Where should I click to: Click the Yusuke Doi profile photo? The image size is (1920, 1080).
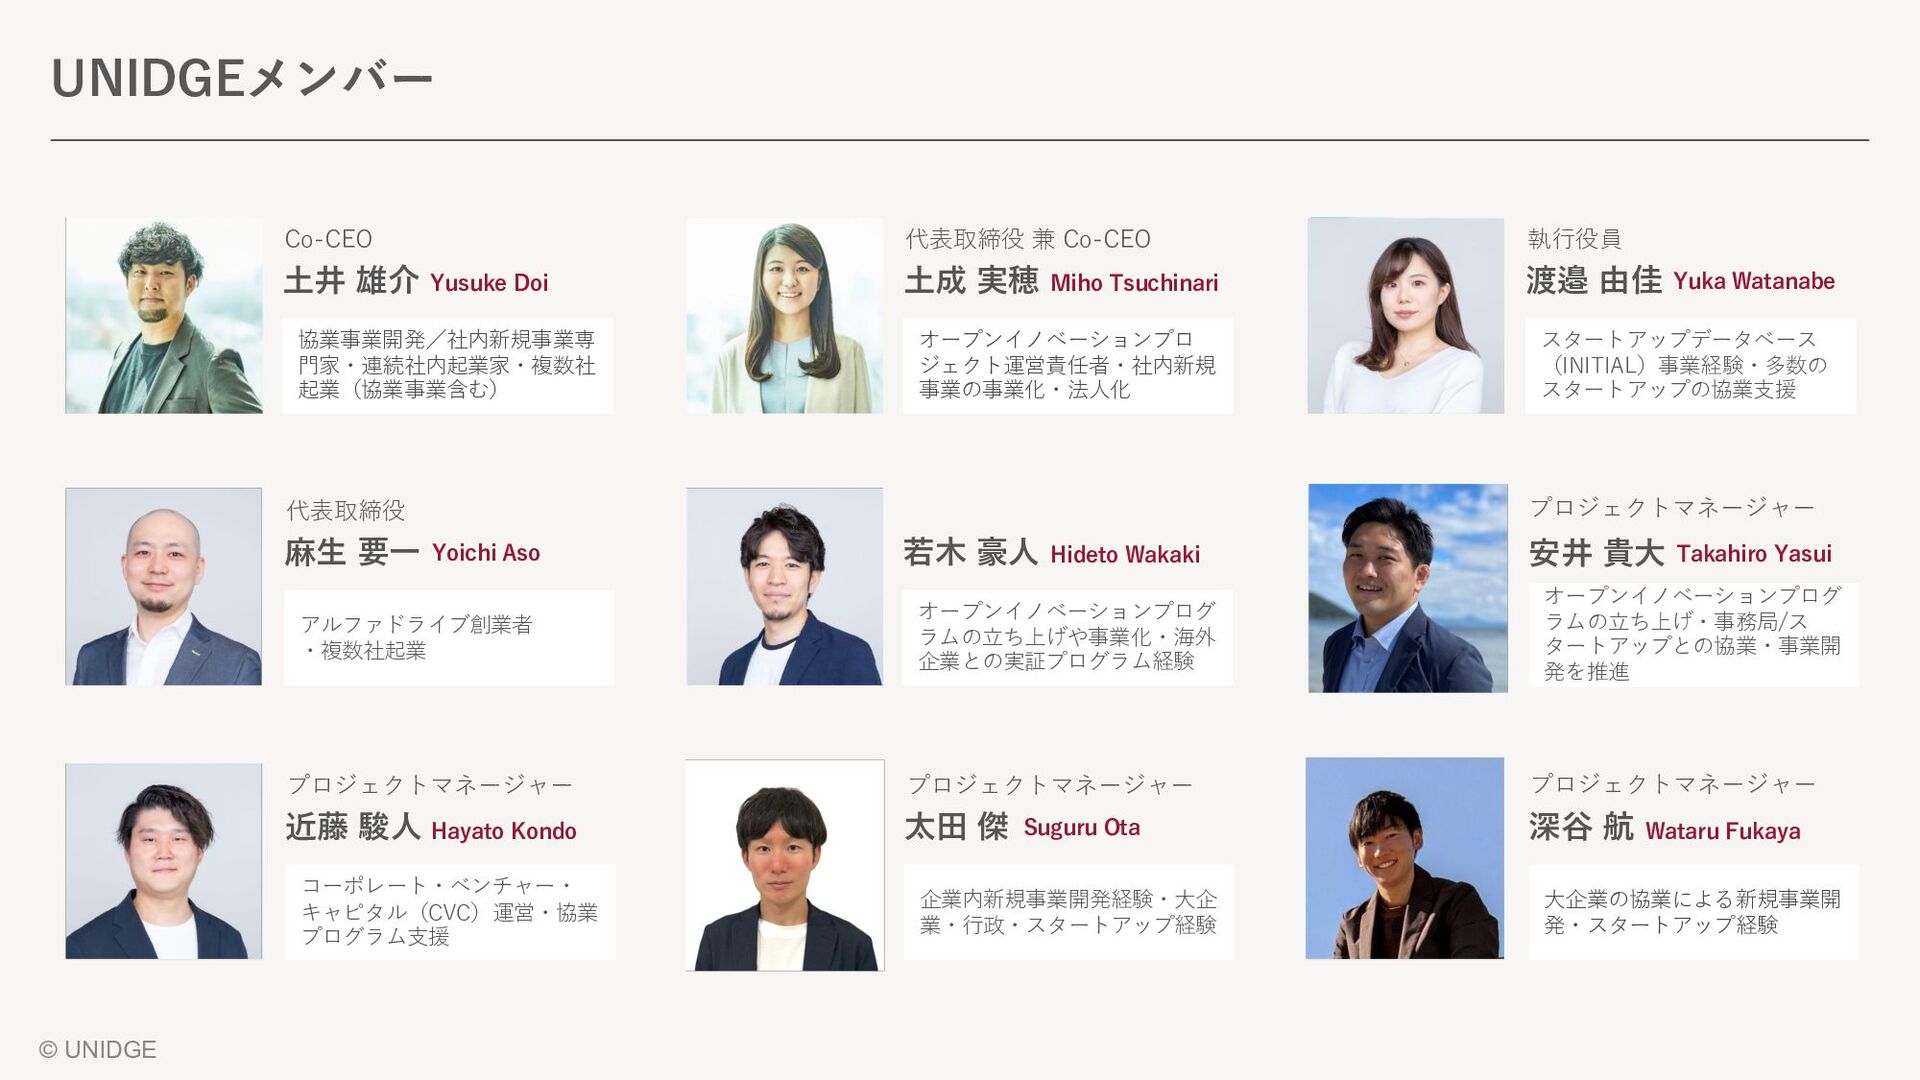(x=164, y=315)
